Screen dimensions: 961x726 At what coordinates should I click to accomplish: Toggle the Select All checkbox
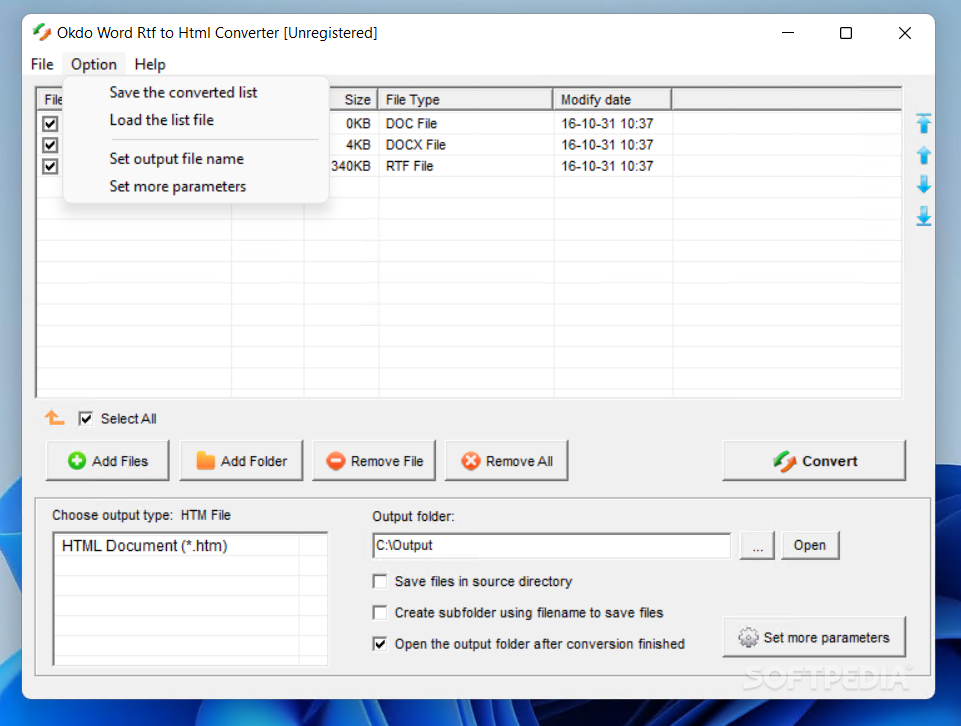86,418
